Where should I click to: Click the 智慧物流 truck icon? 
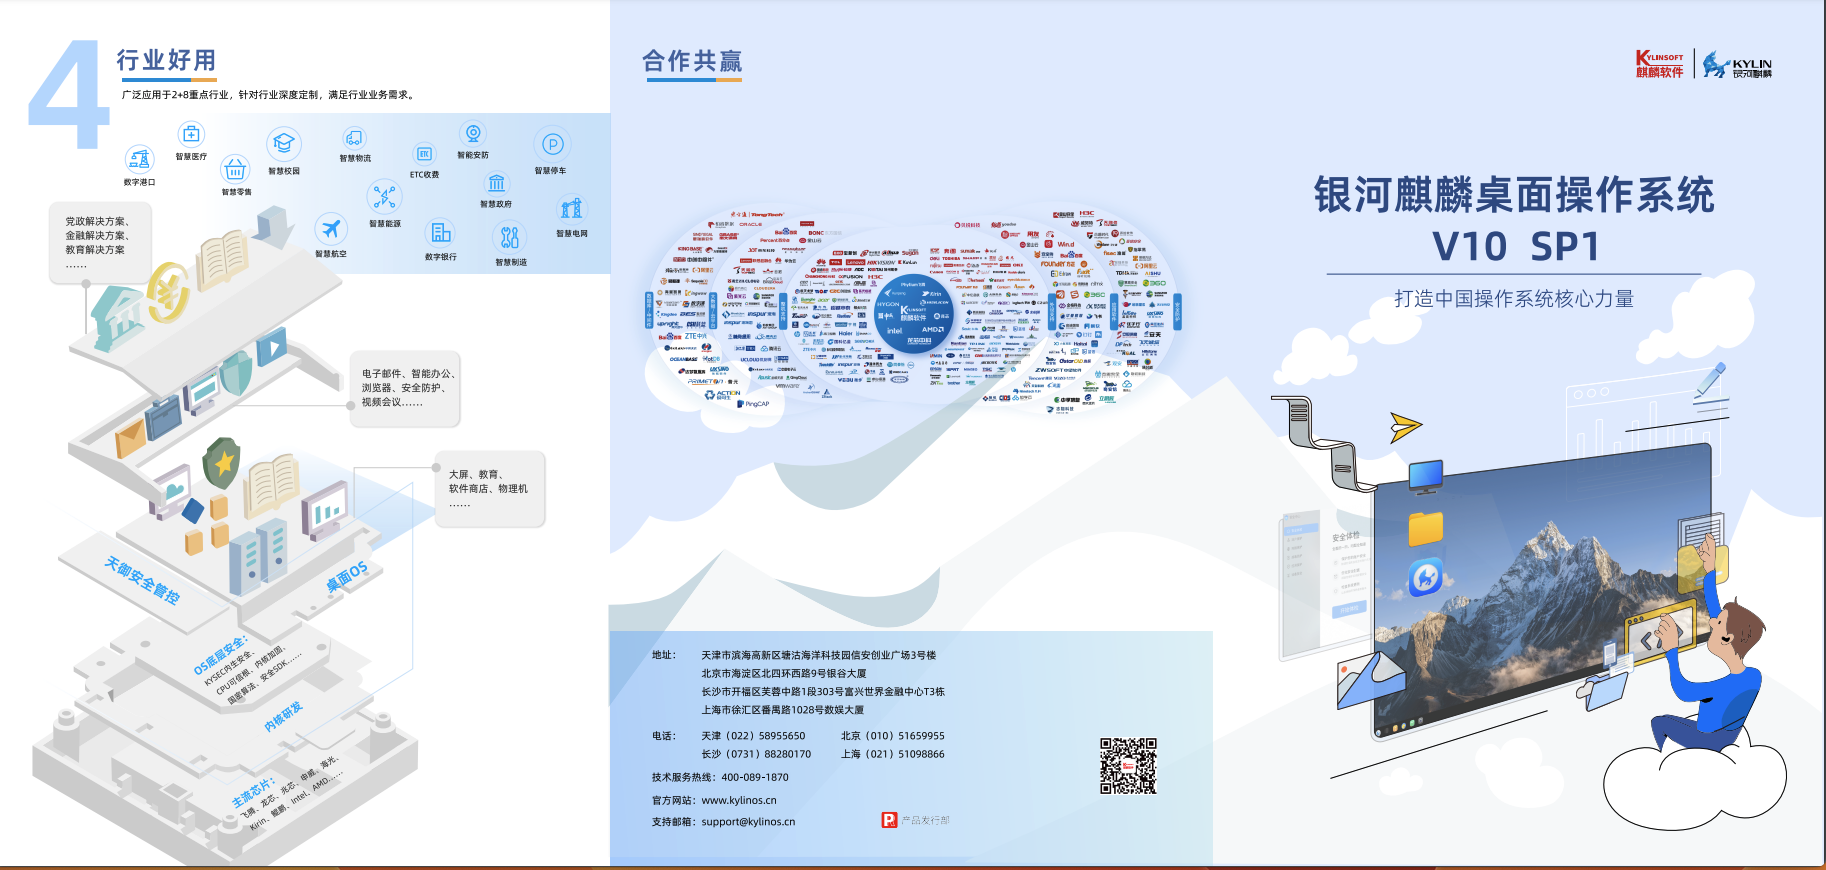click(354, 138)
